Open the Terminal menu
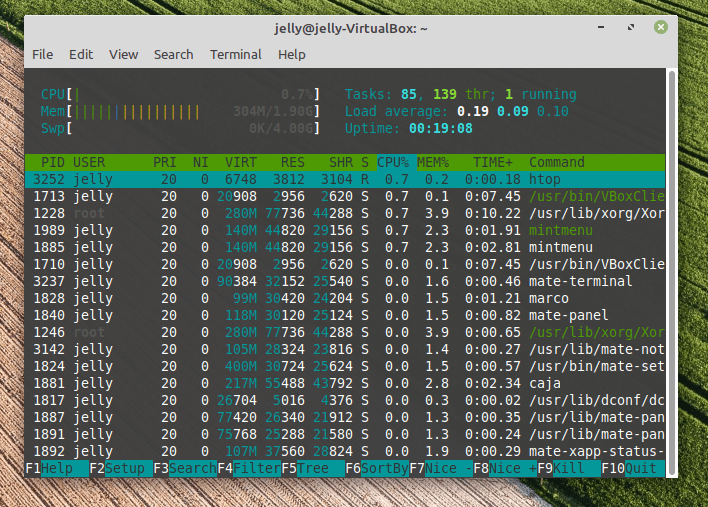Image resolution: width=708 pixels, height=507 pixels. pyautogui.click(x=235, y=55)
